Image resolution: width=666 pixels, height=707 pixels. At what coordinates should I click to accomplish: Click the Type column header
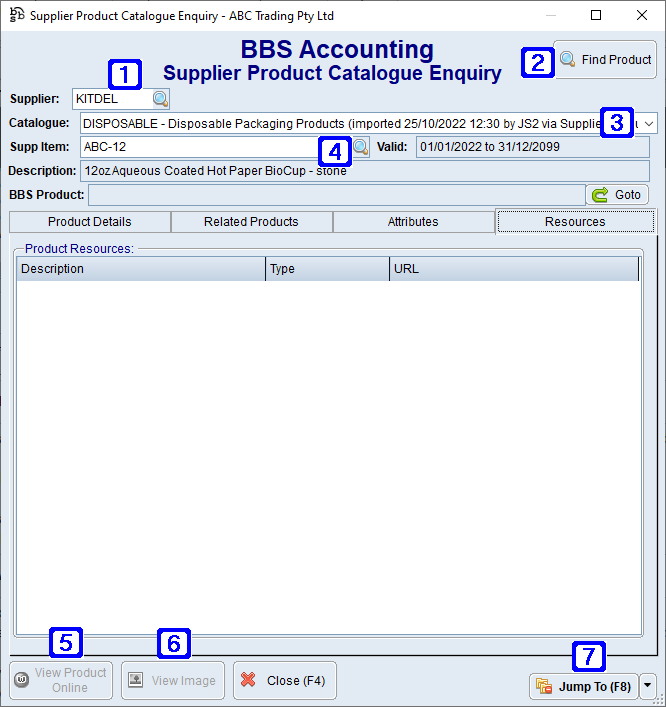[327, 269]
